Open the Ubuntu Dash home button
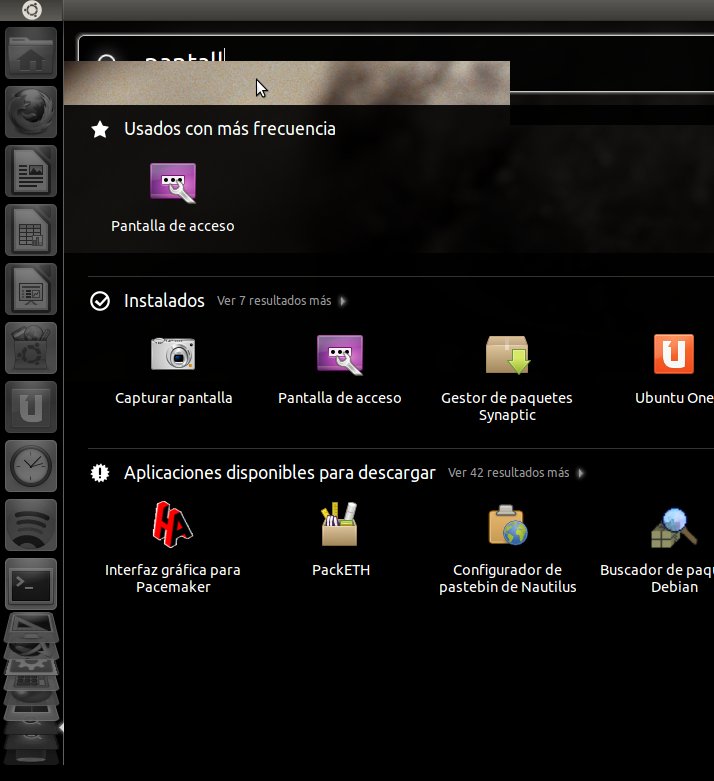This screenshot has width=714, height=781. coord(31,10)
